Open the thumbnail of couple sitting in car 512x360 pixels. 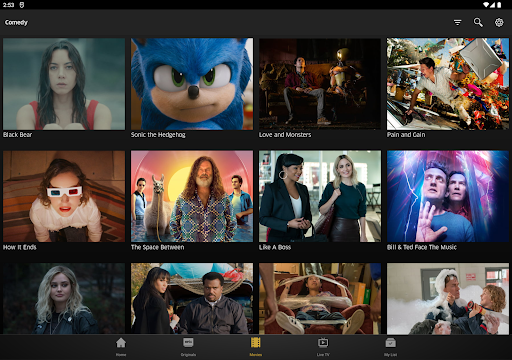point(192,299)
